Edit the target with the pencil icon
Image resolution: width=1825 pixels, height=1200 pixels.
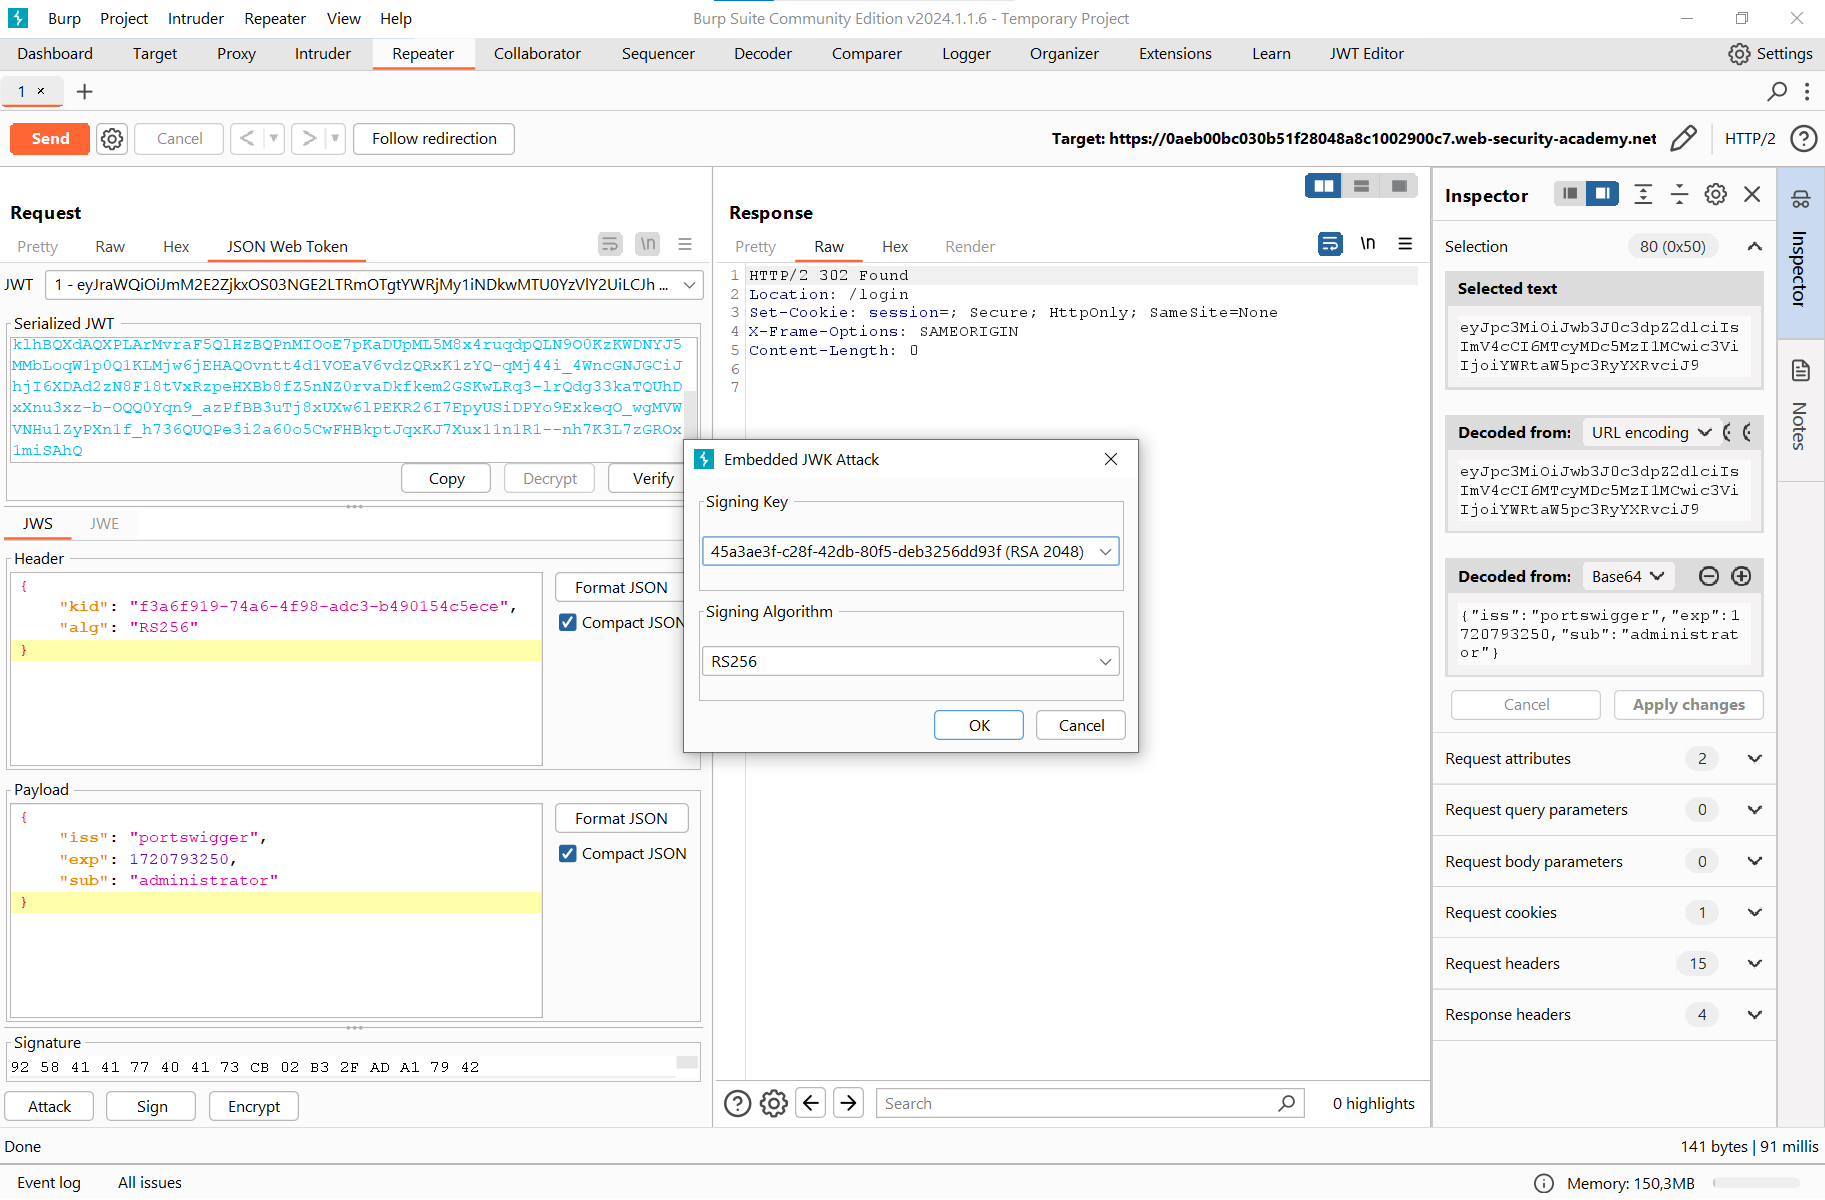(1683, 138)
